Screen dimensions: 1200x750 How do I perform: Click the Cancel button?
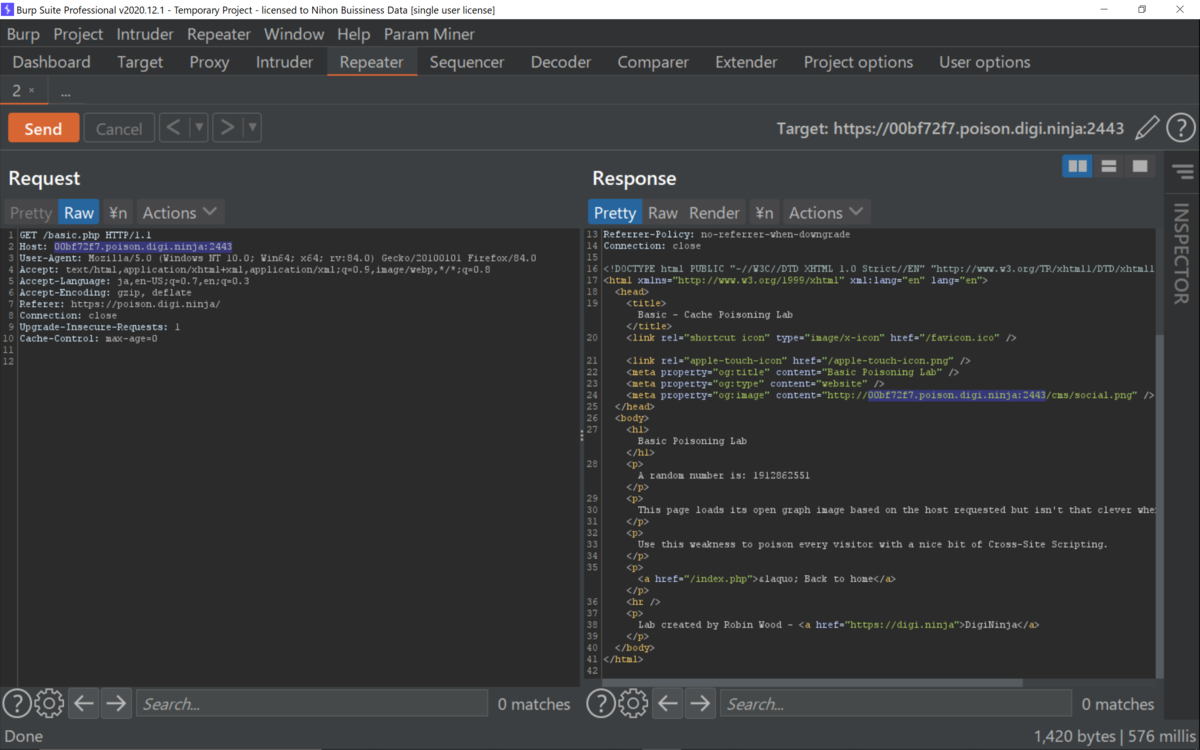pyautogui.click(x=119, y=128)
